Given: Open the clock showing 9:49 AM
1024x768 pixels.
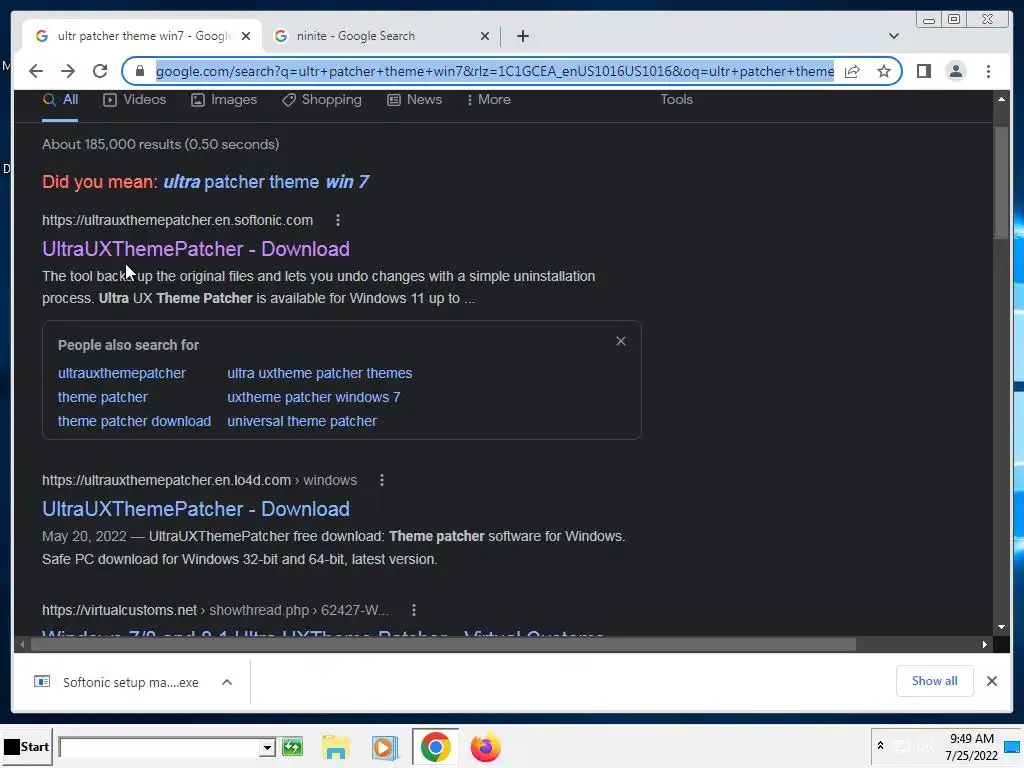Looking at the screenshot, I should (972, 747).
